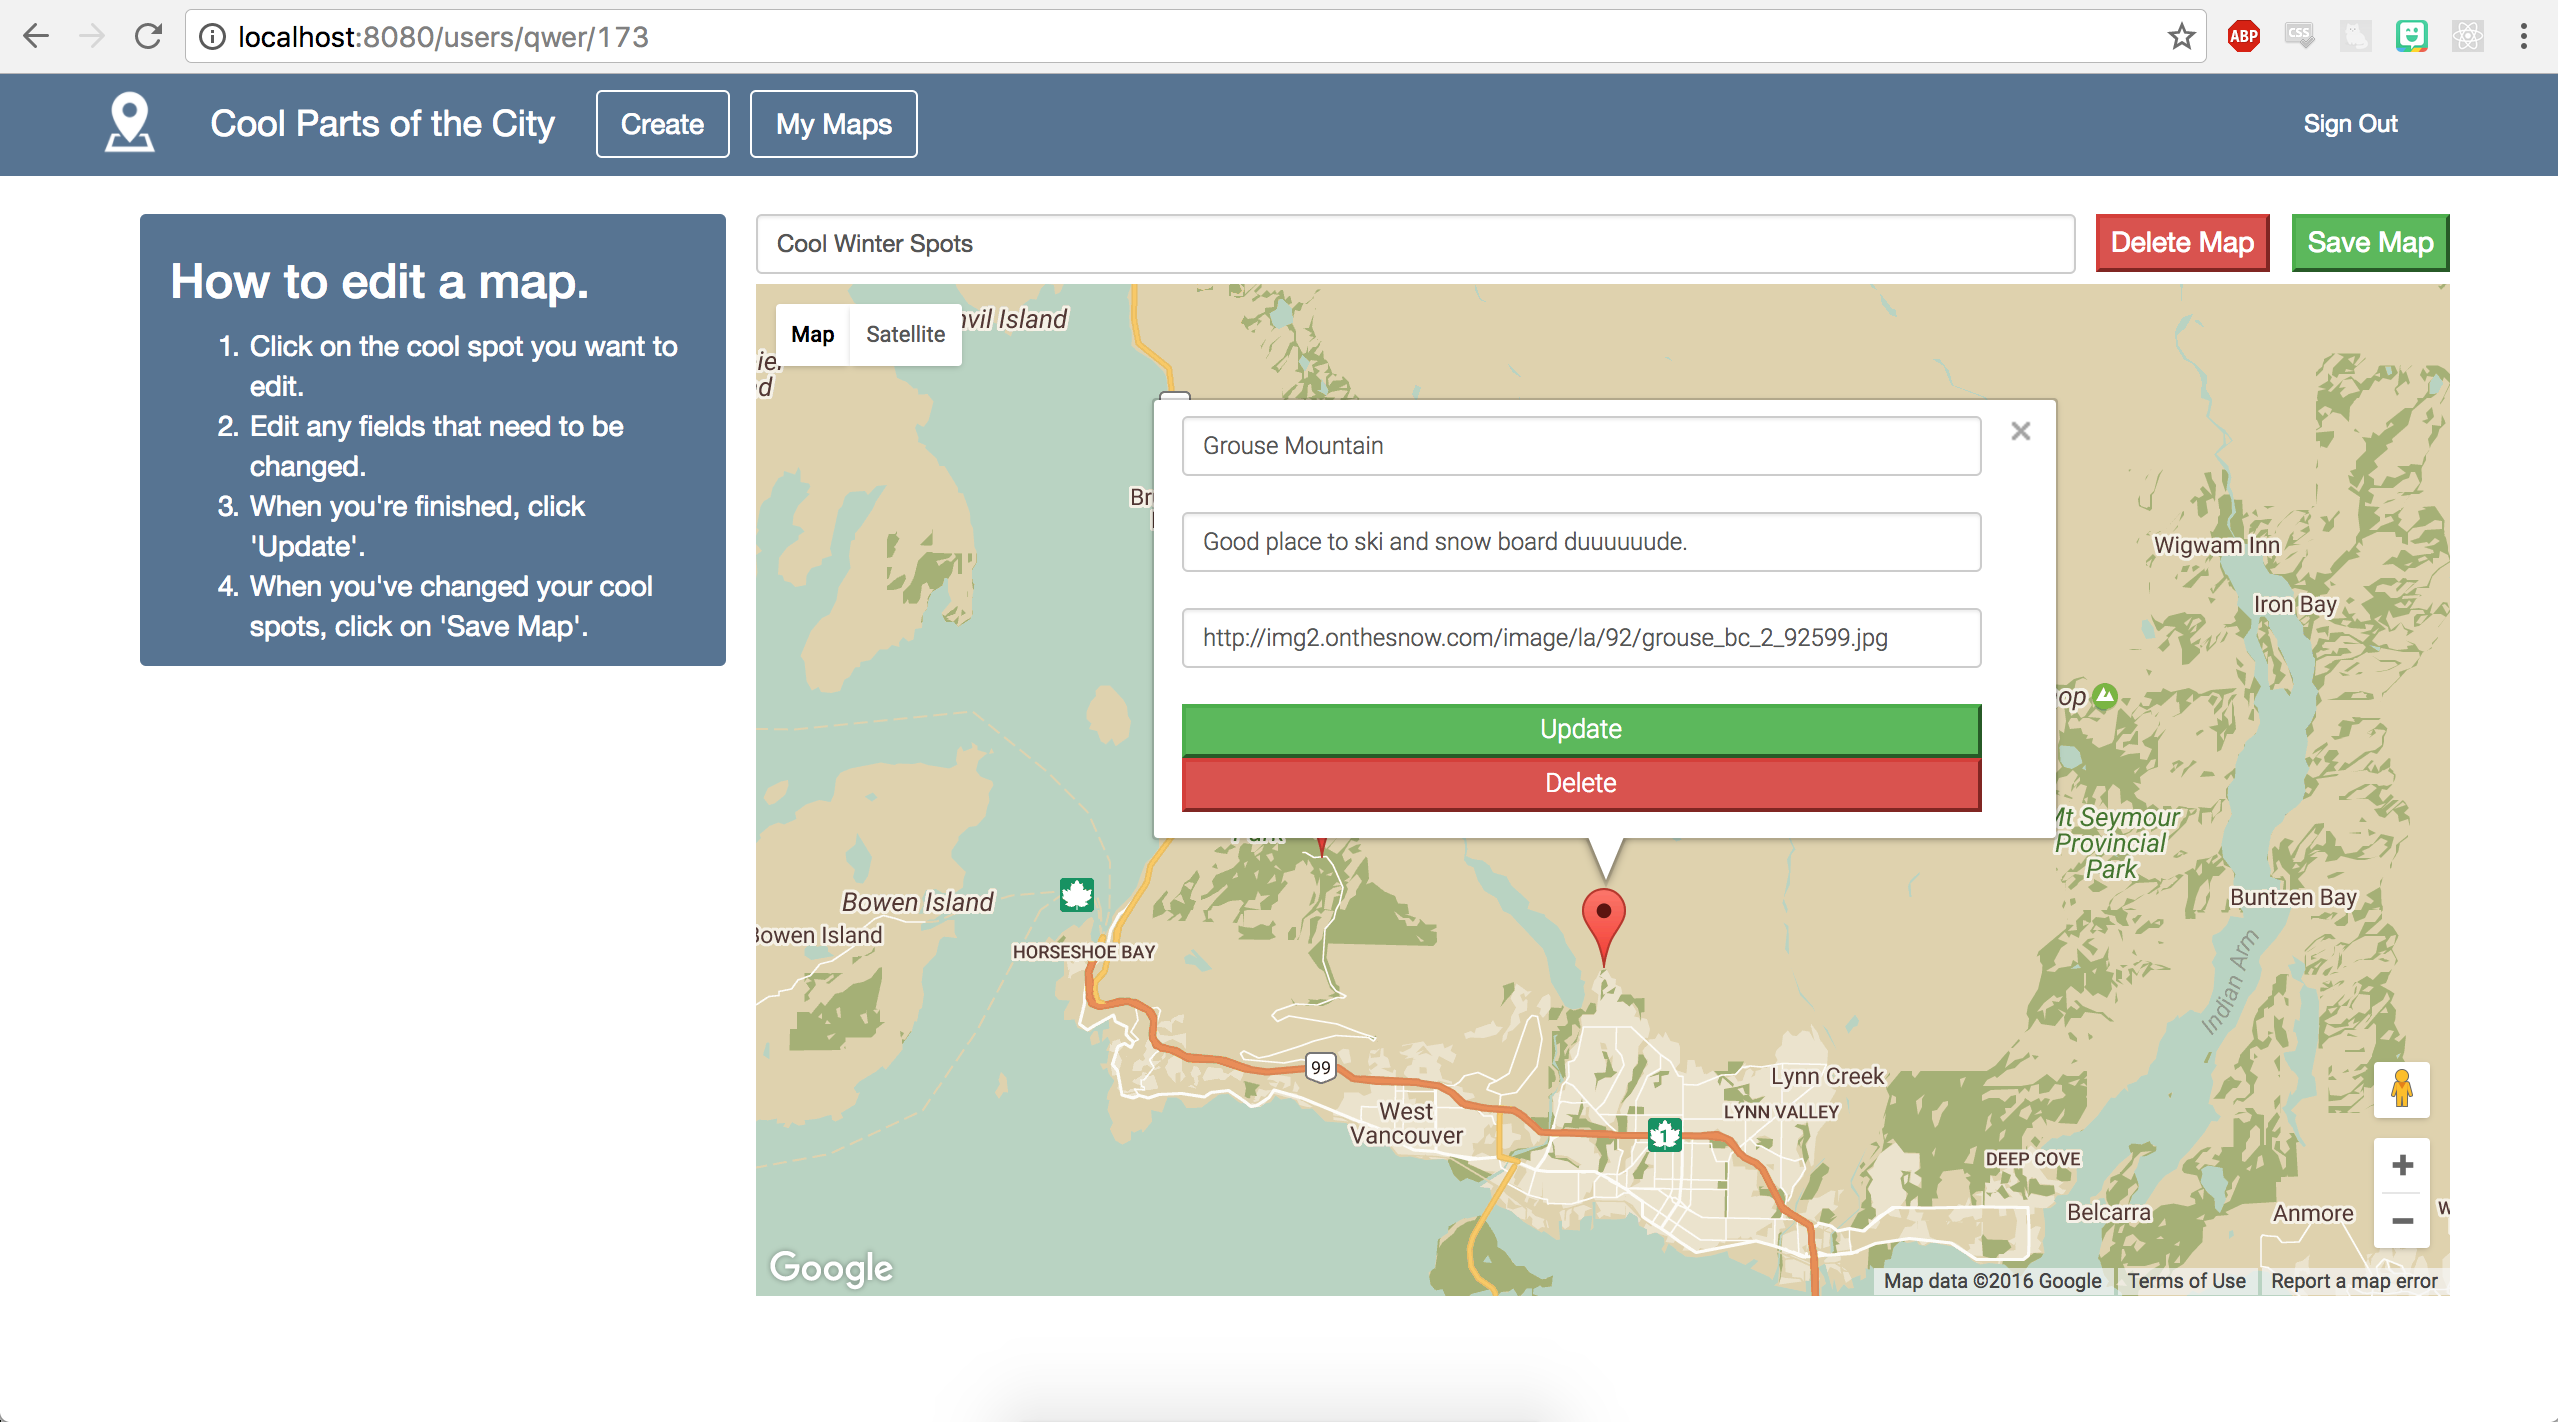Screen dimensions: 2558x1422
Task: Select the Map view tab
Action: pyautogui.click(x=812, y=334)
